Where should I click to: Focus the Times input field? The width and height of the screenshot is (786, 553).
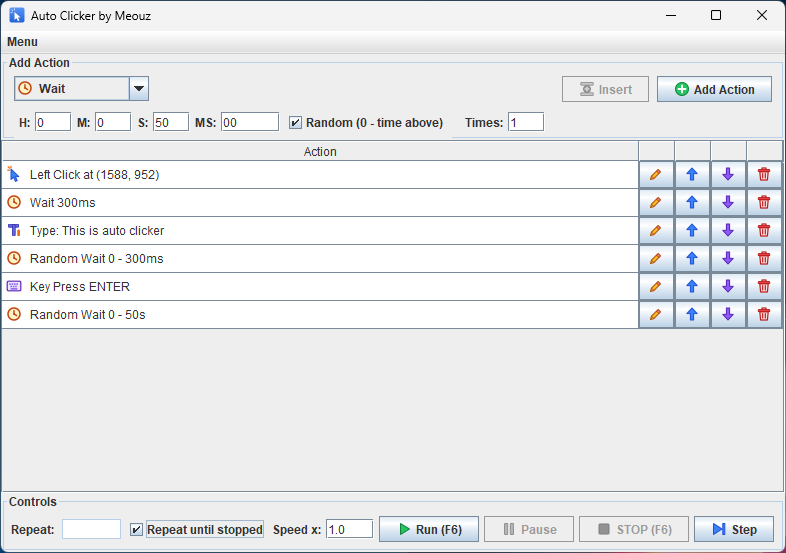pyautogui.click(x=526, y=122)
